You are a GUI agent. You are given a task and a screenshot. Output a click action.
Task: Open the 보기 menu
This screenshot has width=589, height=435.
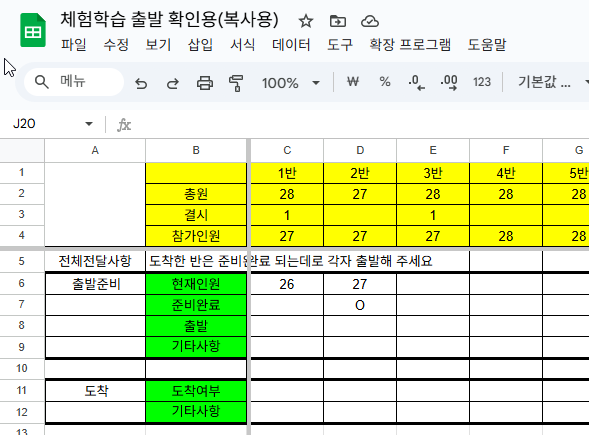pyautogui.click(x=158, y=45)
